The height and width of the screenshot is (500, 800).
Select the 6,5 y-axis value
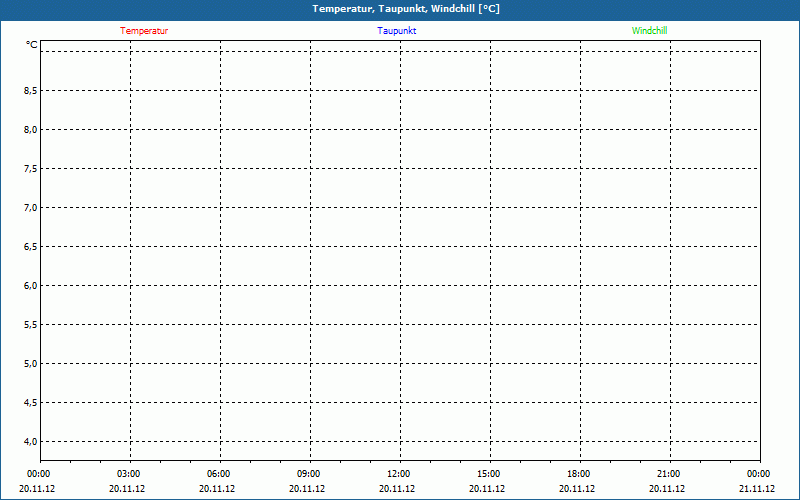pyautogui.click(x=31, y=246)
